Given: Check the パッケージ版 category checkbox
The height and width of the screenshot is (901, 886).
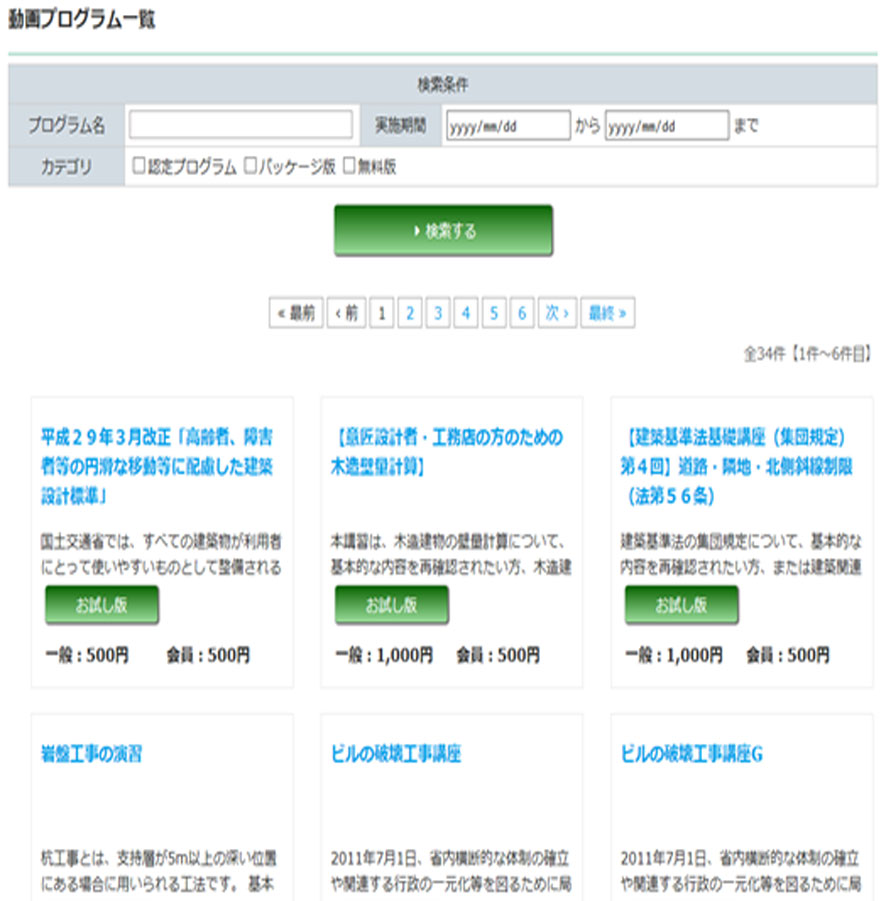Looking at the screenshot, I should pyautogui.click(x=251, y=166).
